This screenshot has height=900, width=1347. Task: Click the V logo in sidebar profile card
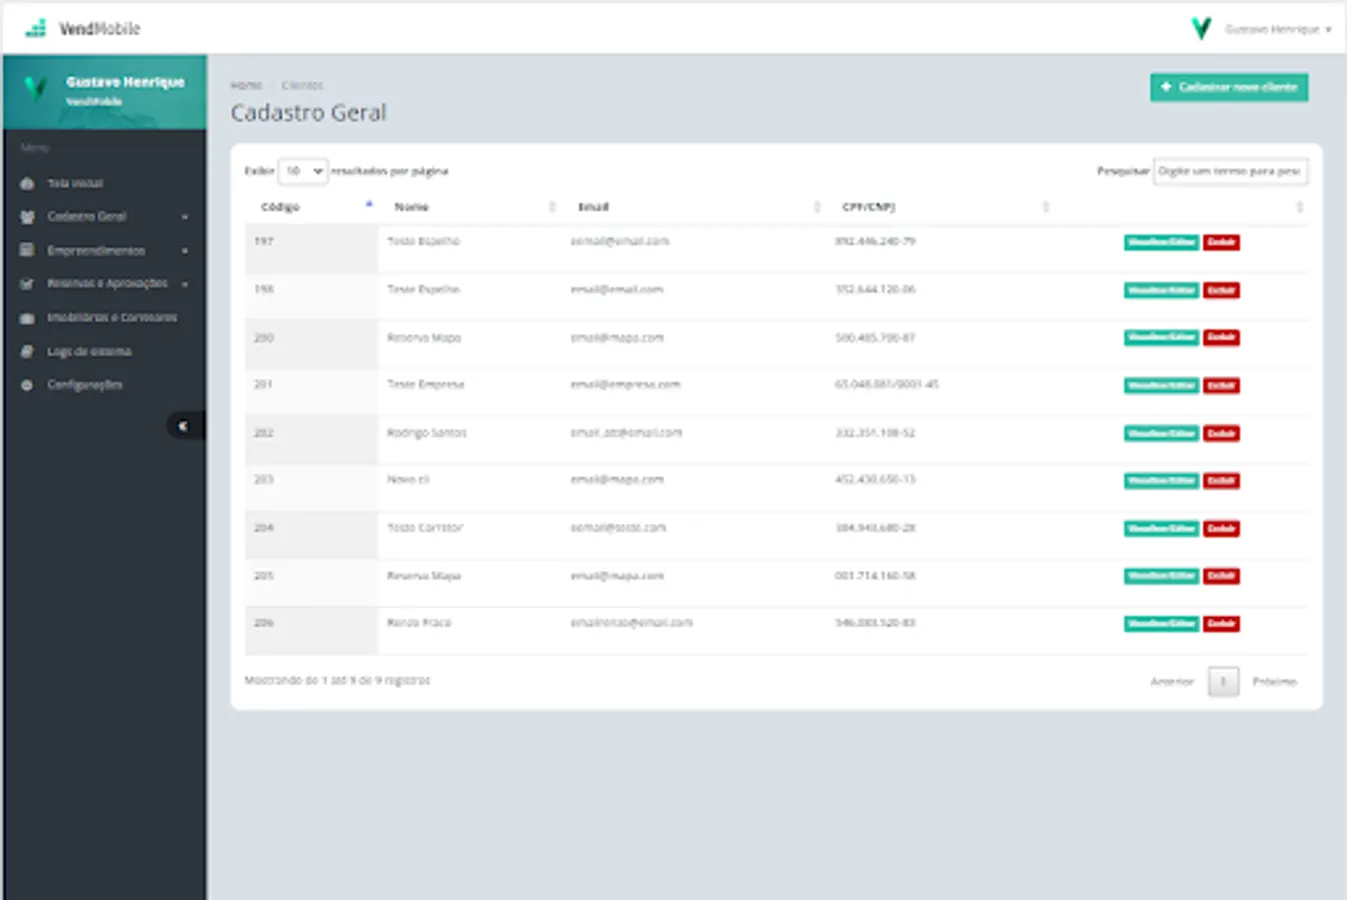coord(36,88)
